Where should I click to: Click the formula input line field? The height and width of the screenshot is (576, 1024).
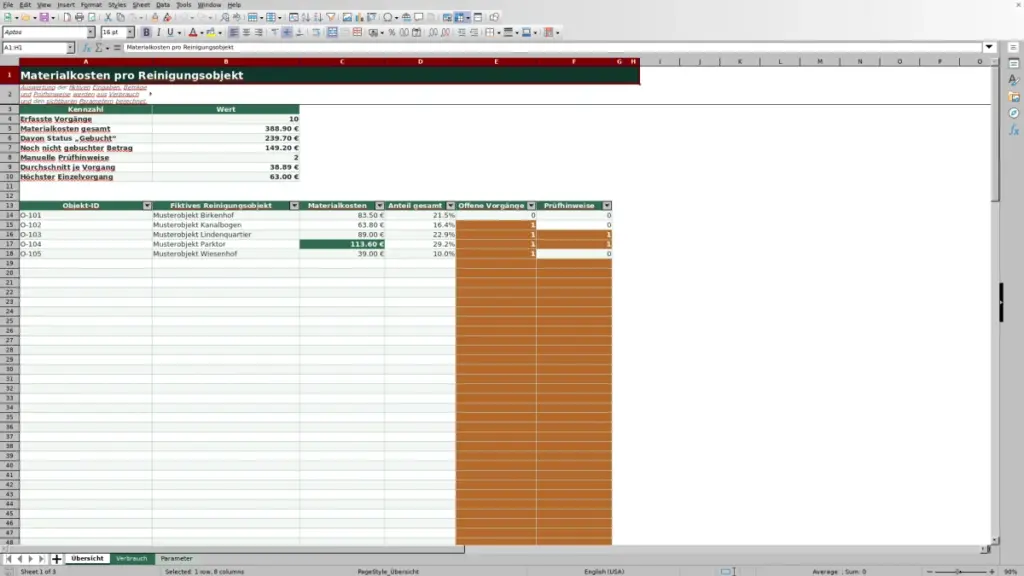point(552,48)
